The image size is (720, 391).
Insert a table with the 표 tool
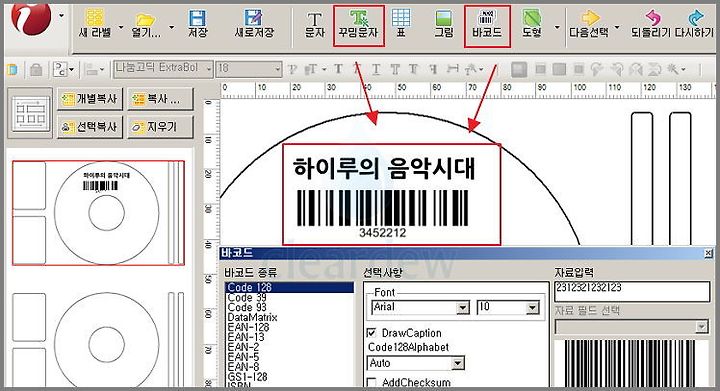(x=401, y=24)
